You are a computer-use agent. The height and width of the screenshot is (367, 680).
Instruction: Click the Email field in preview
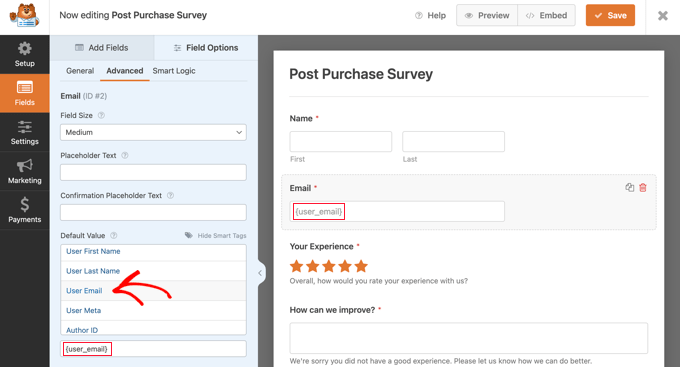click(397, 211)
